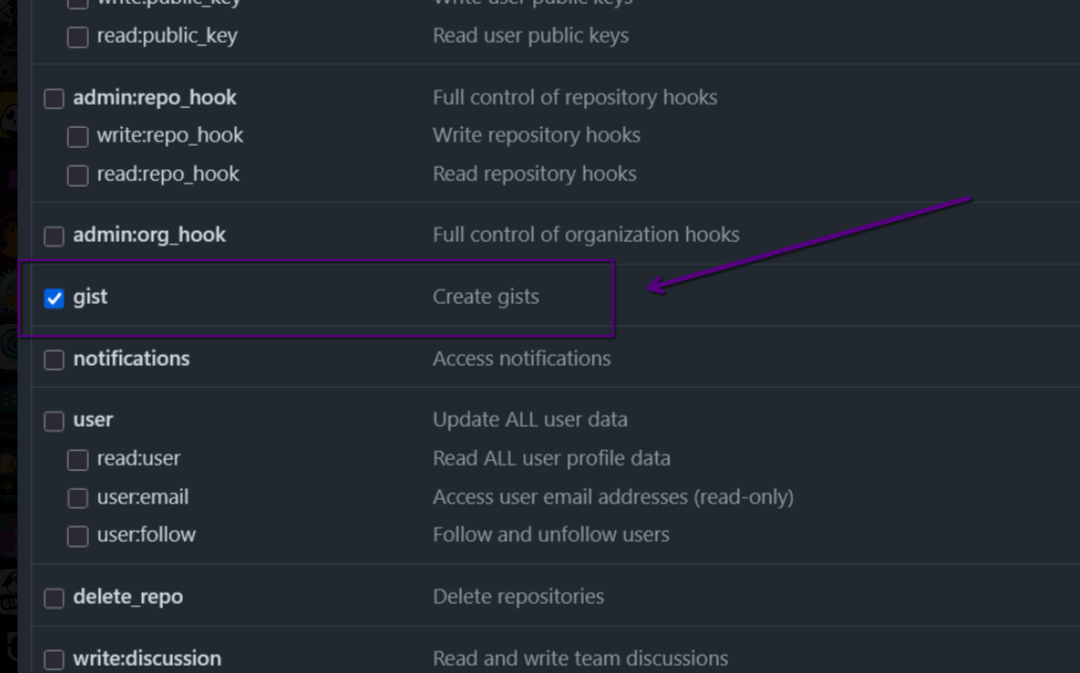1080x673 pixels.
Task: Tick the read:user checkbox
Action: [x=77, y=459]
